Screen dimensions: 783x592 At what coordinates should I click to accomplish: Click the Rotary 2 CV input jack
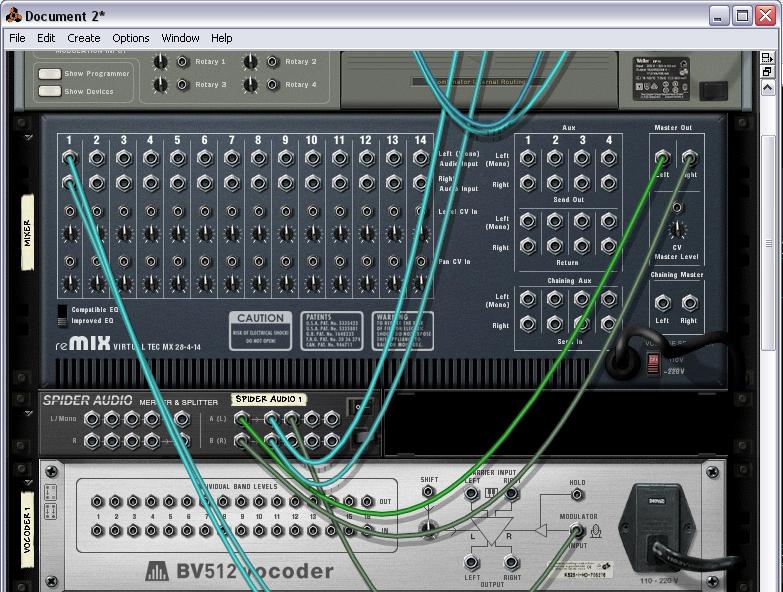272,61
